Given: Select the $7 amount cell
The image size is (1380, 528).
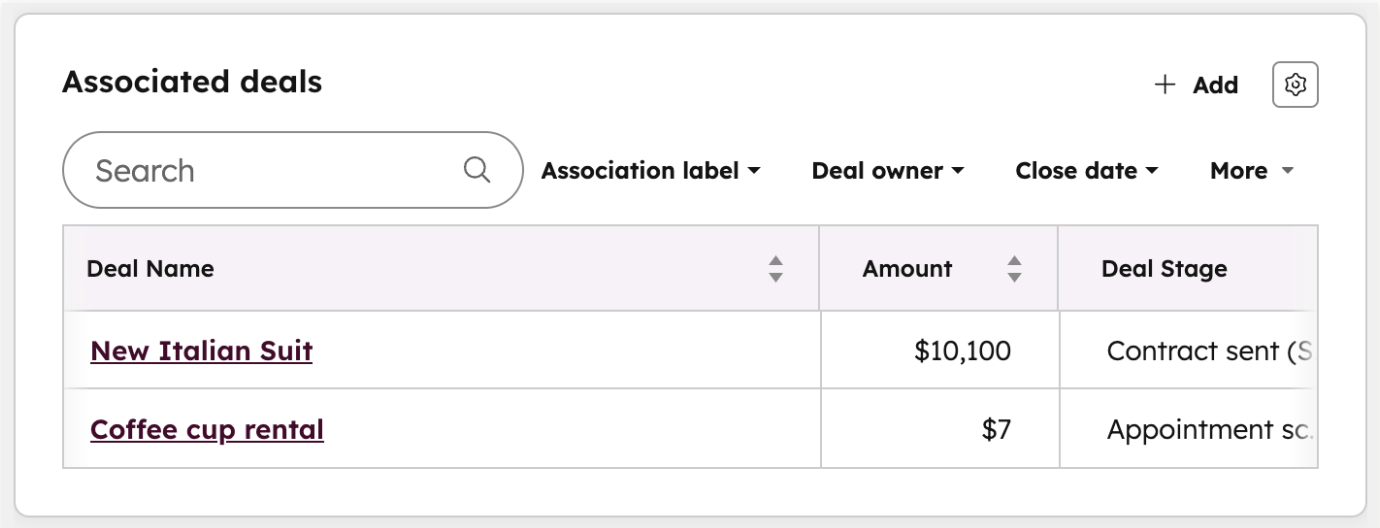Looking at the screenshot, I should 940,429.
